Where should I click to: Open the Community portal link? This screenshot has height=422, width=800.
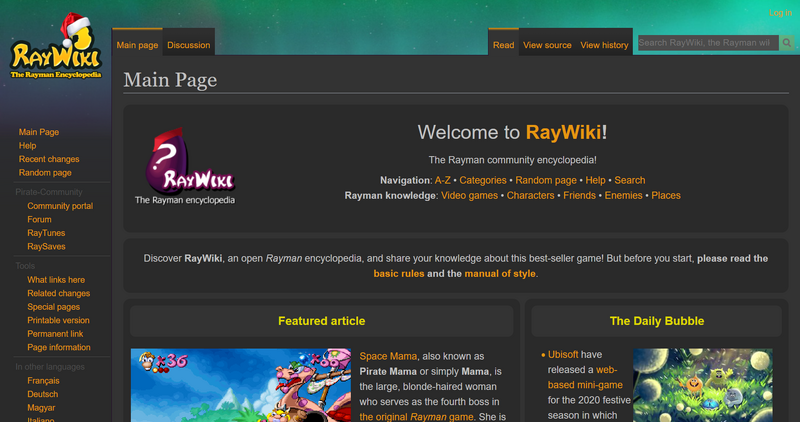[x=60, y=206]
